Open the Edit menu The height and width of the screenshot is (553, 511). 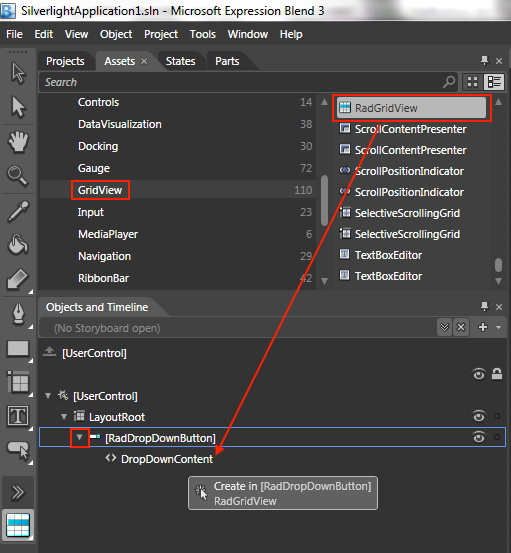point(44,34)
